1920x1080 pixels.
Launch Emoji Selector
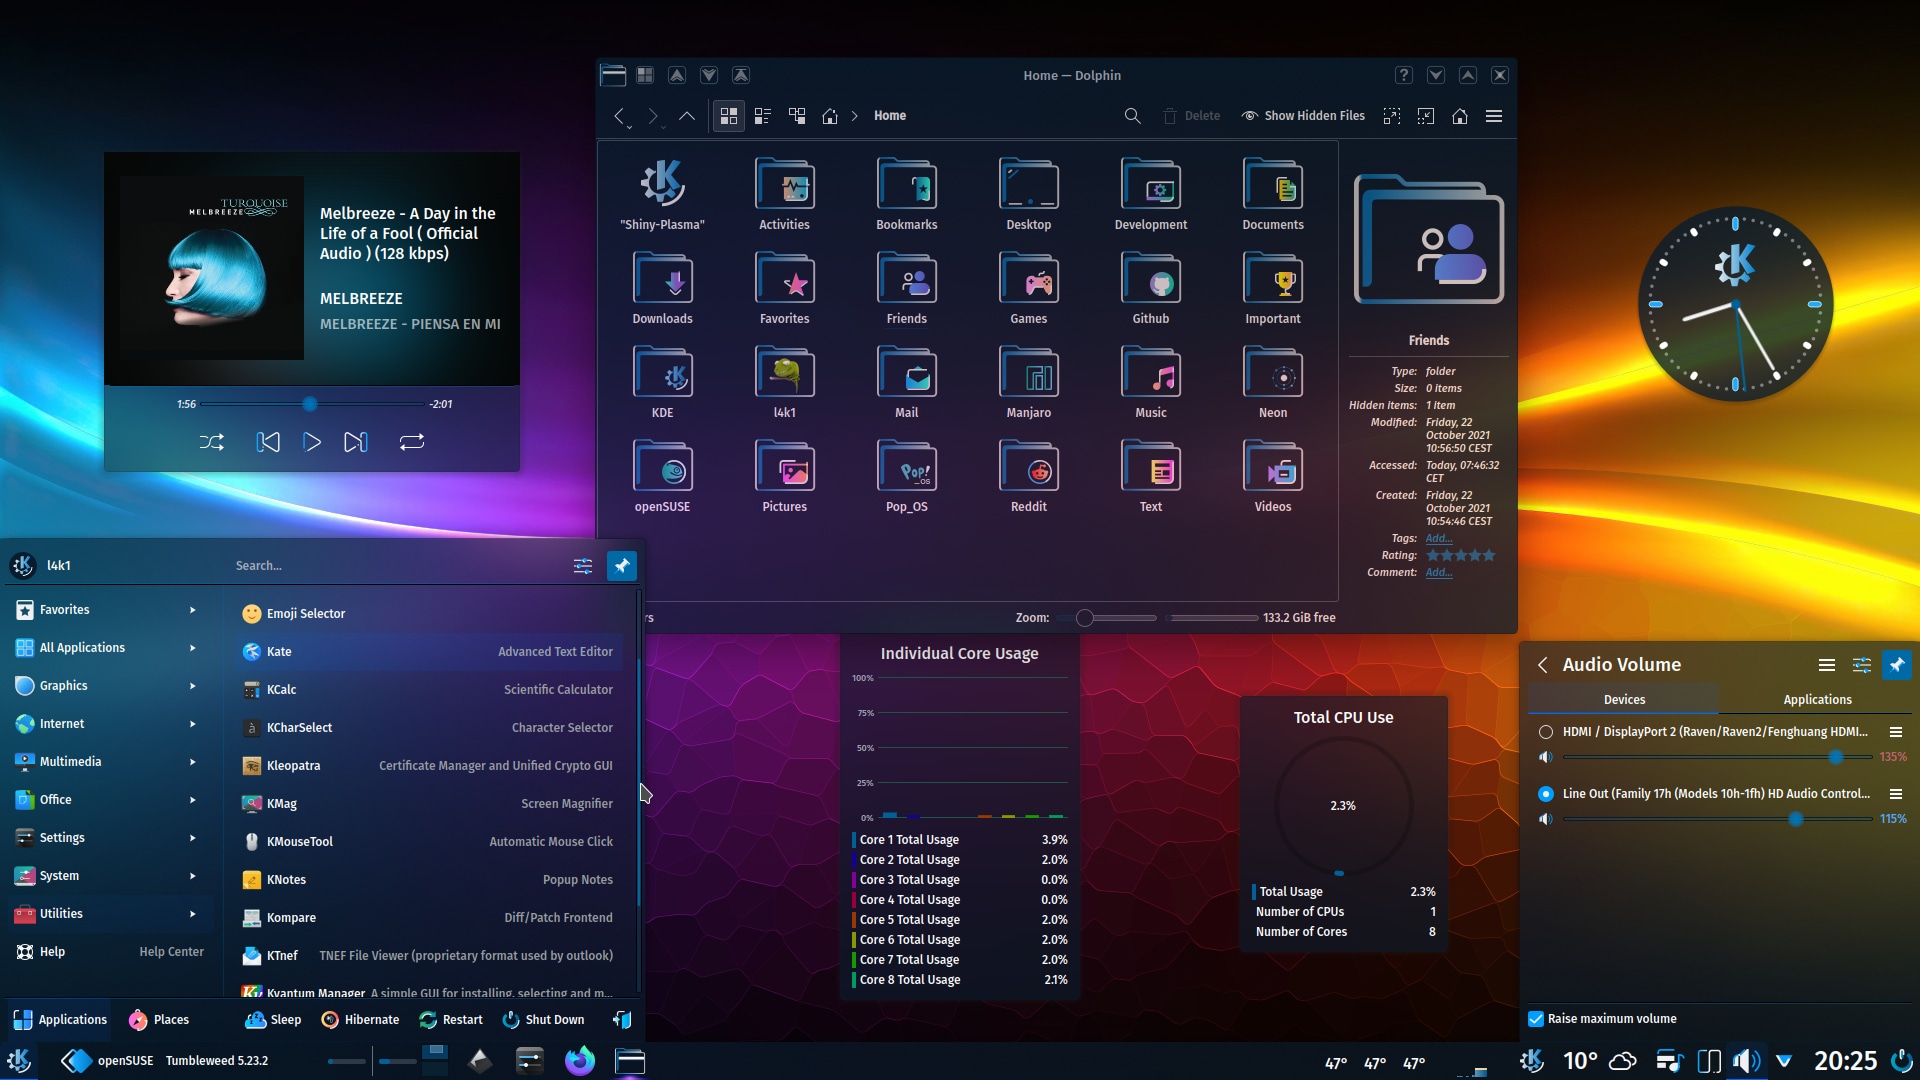(x=428, y=614)
